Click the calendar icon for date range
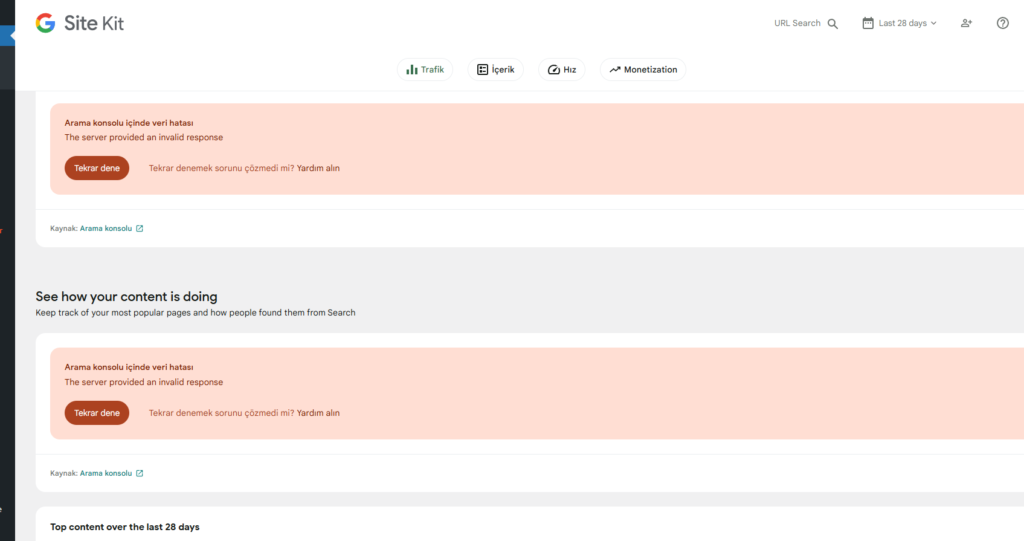1024x541 pixels. pyautogui.click(x=867, y=23)
